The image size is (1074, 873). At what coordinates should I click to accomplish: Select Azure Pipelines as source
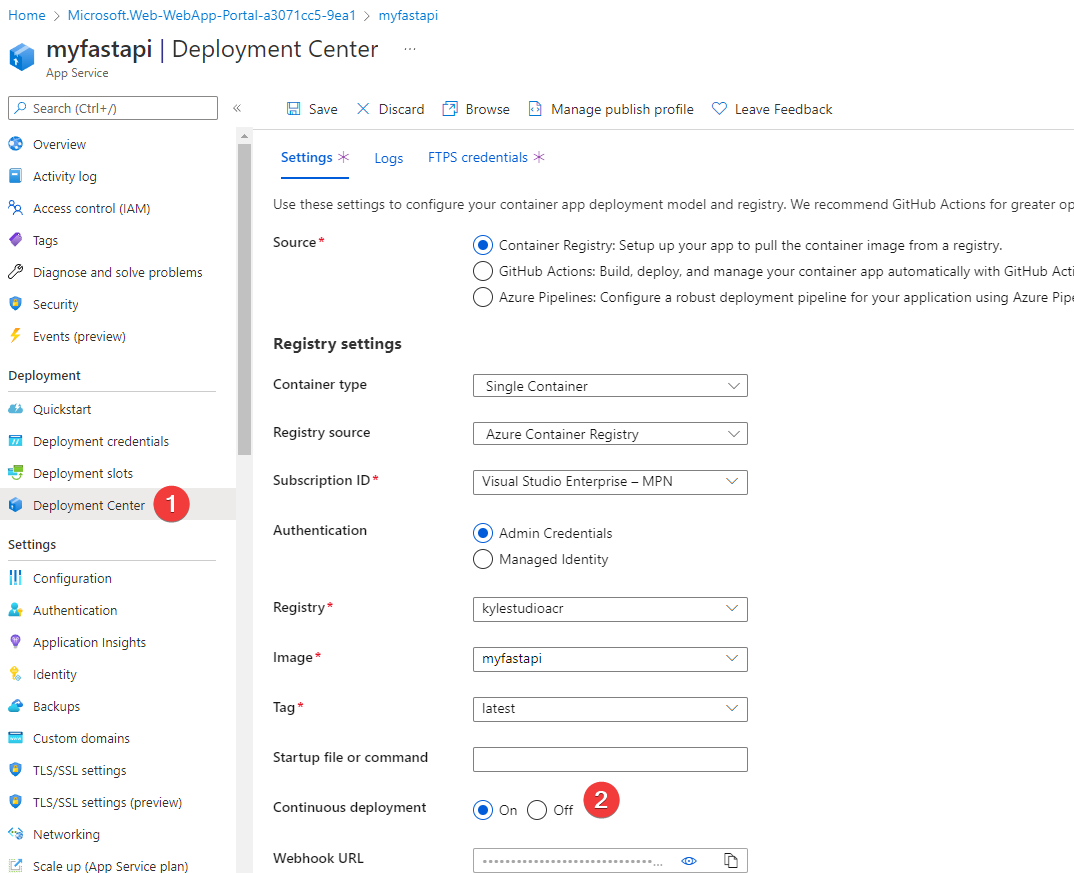coord(483,297)
